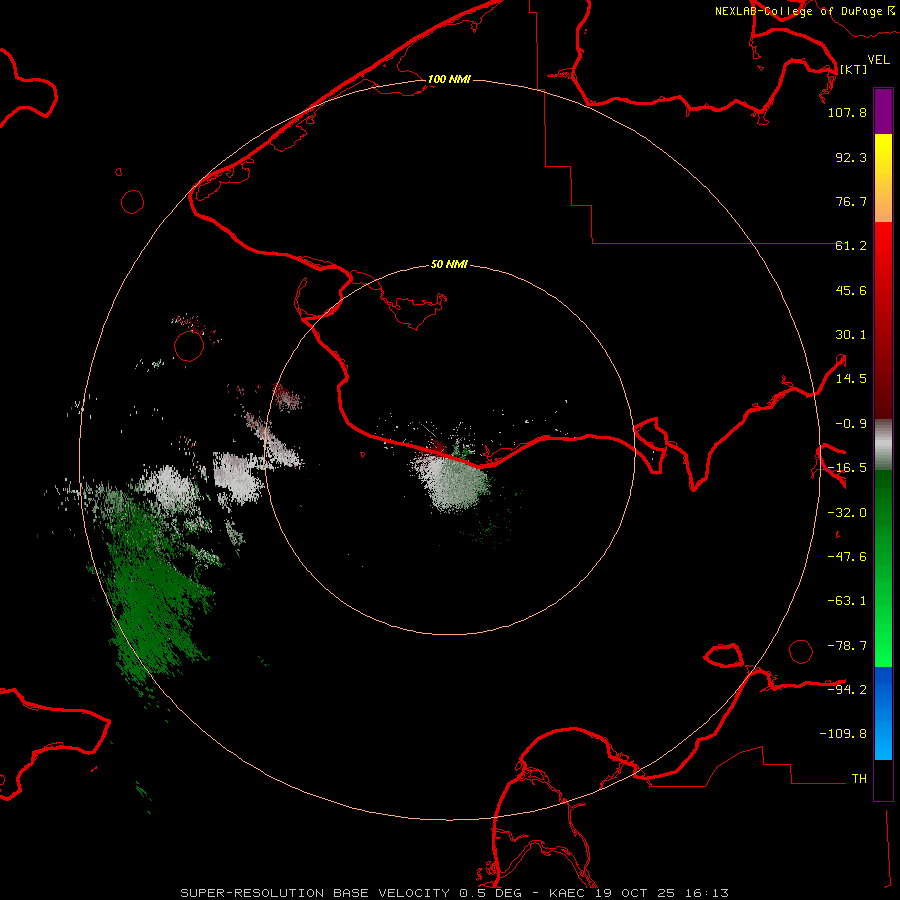900x900 pixels.
Task: Click the 30.1 legend value
Action: [851, 335]
